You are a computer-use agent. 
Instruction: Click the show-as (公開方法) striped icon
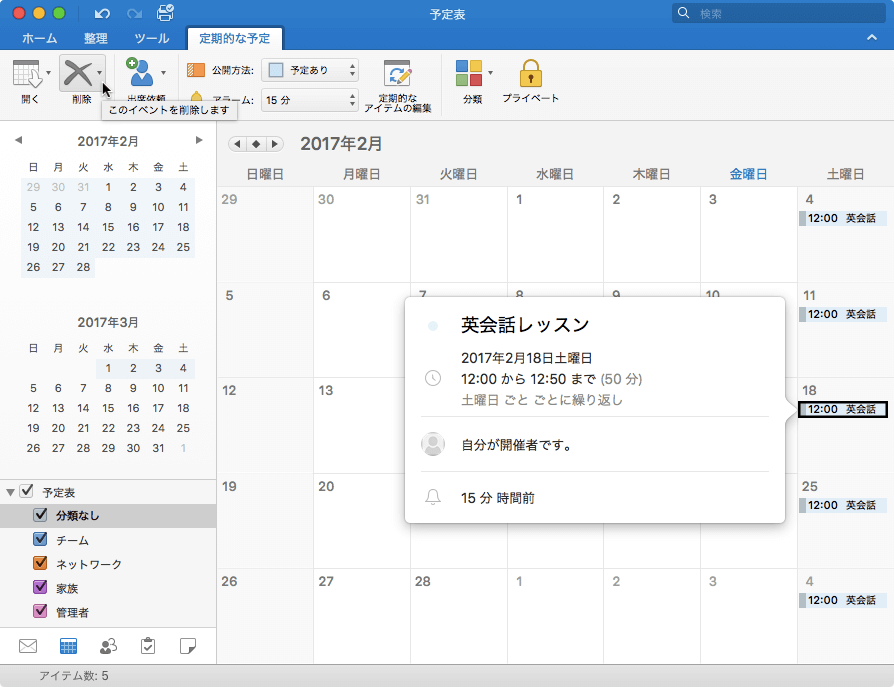(196, 70)
